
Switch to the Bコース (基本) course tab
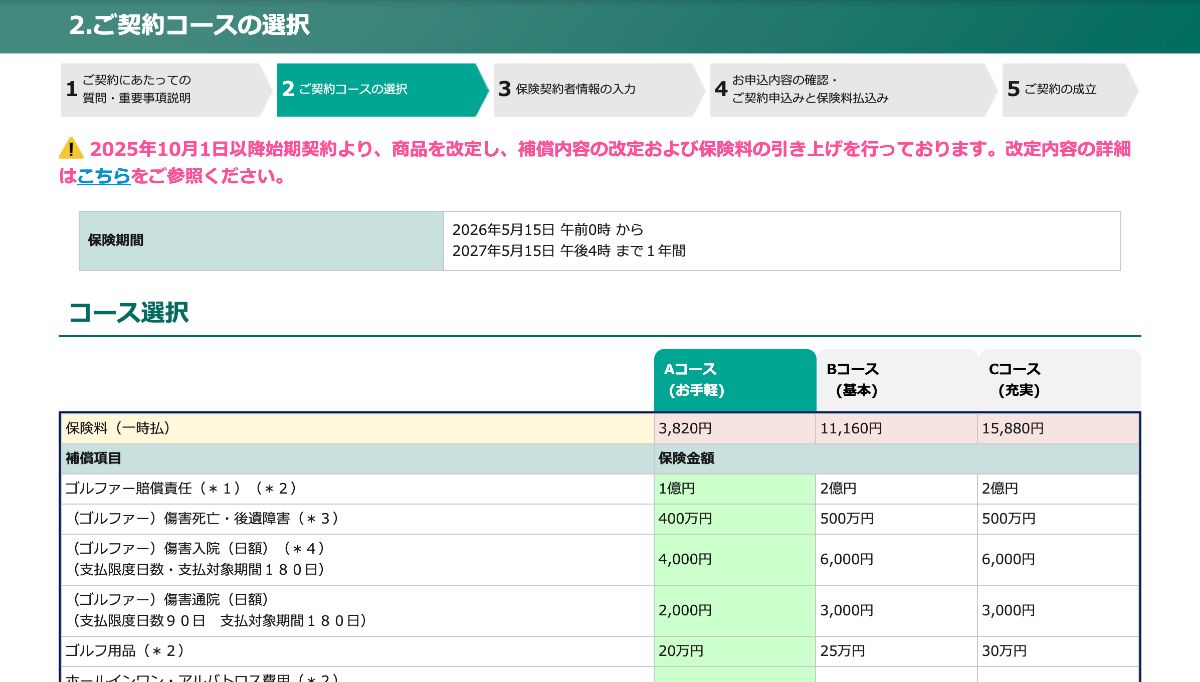[x=896, y=380]
